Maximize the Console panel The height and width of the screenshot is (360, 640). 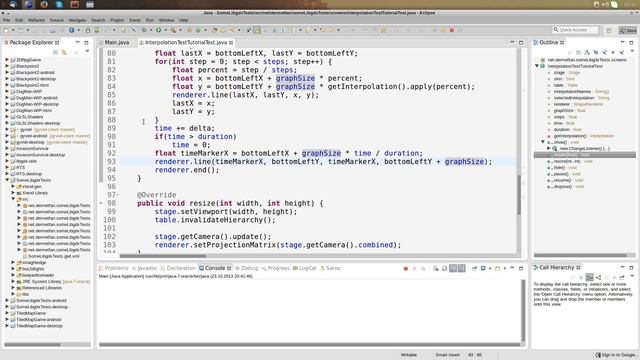point(521,268)
